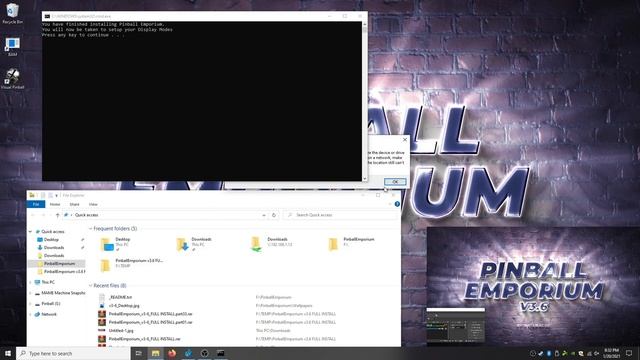The image size is (640, 360).
Task: Click the Back arrow in File Explorer
Action: 33,215
